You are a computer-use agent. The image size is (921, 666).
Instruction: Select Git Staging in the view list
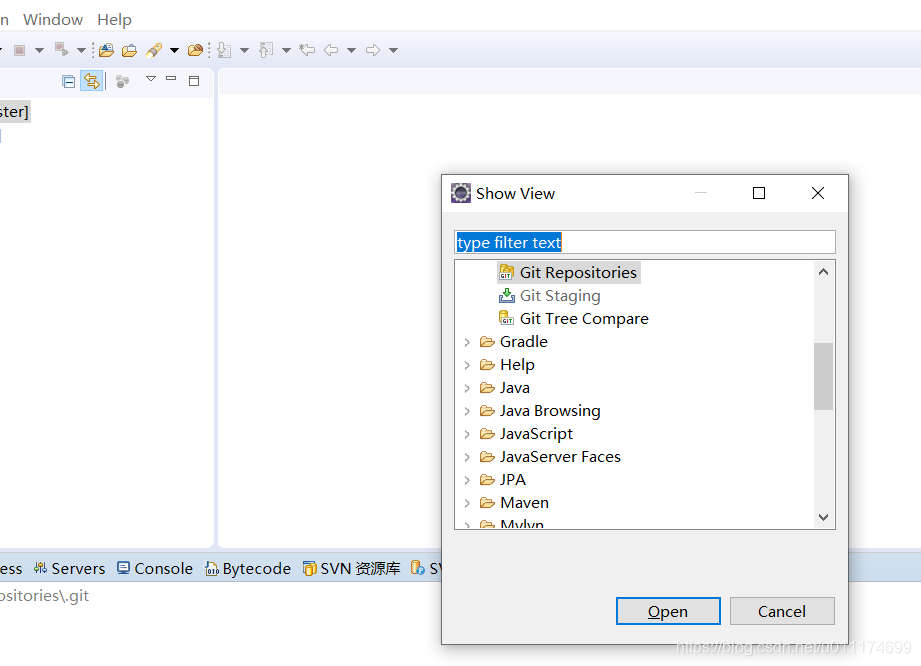[x=560, y=295]
